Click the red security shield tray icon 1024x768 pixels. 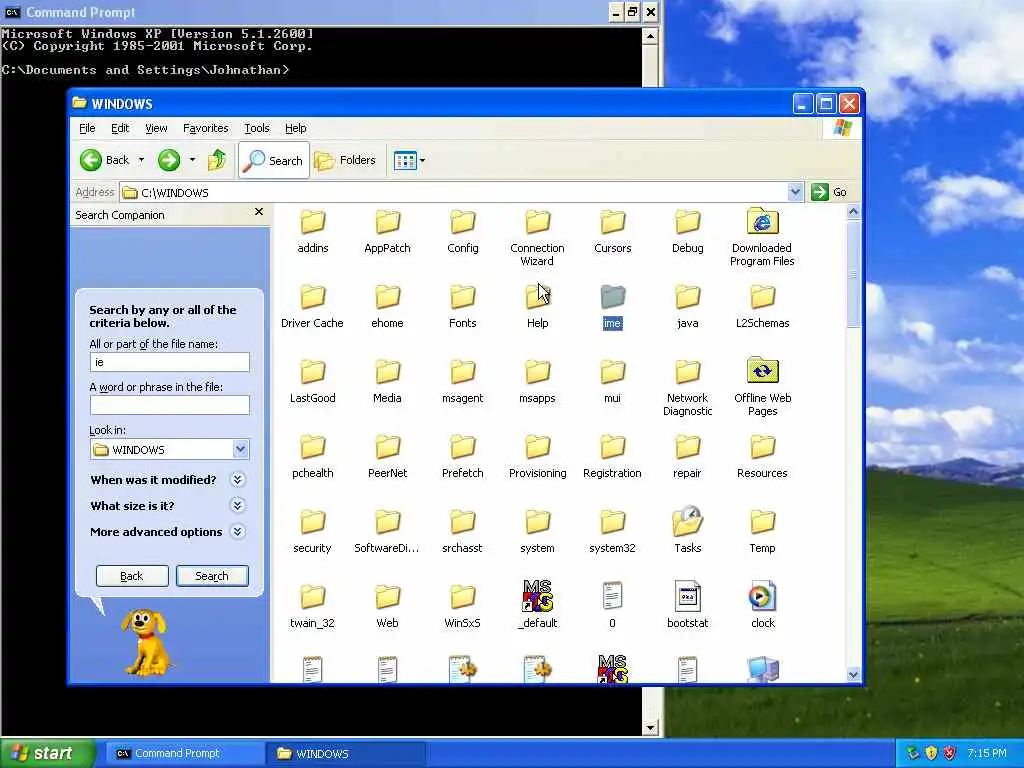click(950, 753)
